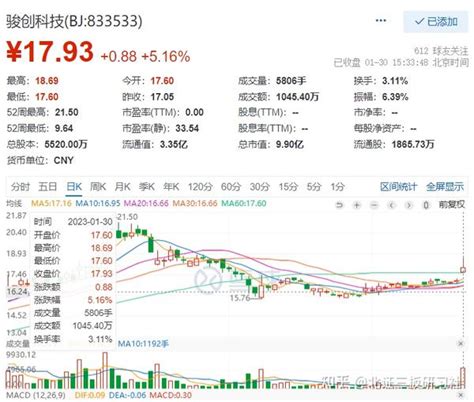The height and width of the screenshot is (402, 474).
Task: Click the current price ¥17.93
Action: tap(50, 51)
